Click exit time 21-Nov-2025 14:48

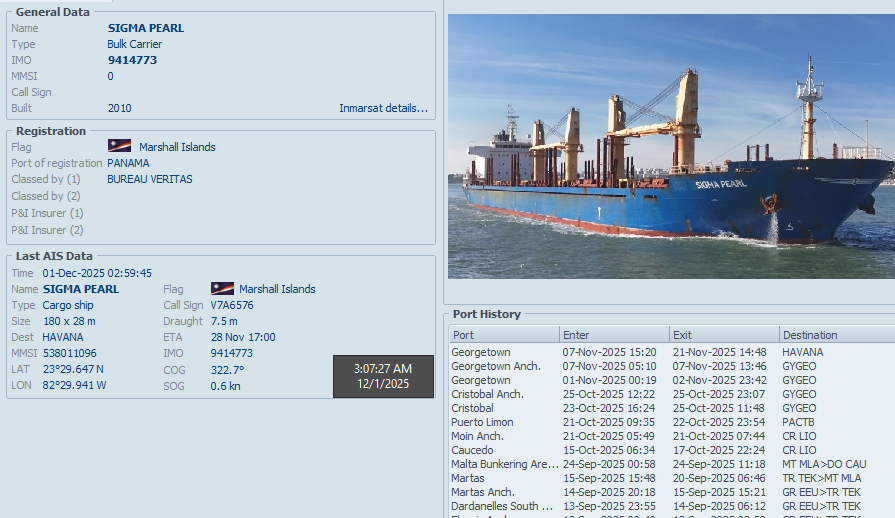719,352
